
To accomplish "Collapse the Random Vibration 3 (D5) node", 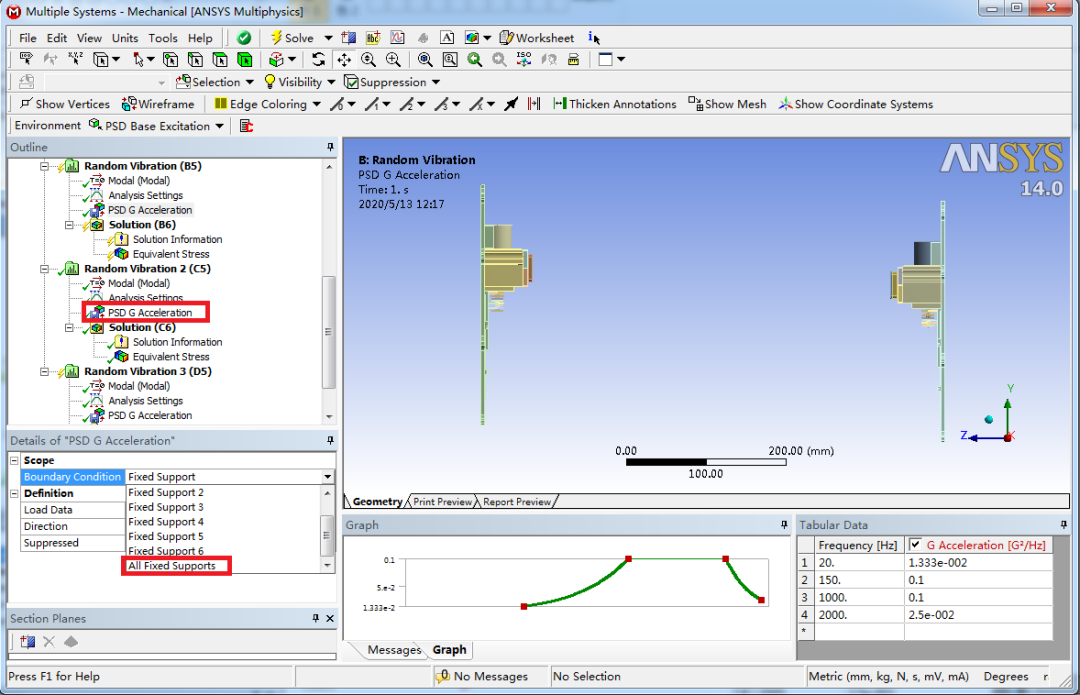I will point(44,371).
